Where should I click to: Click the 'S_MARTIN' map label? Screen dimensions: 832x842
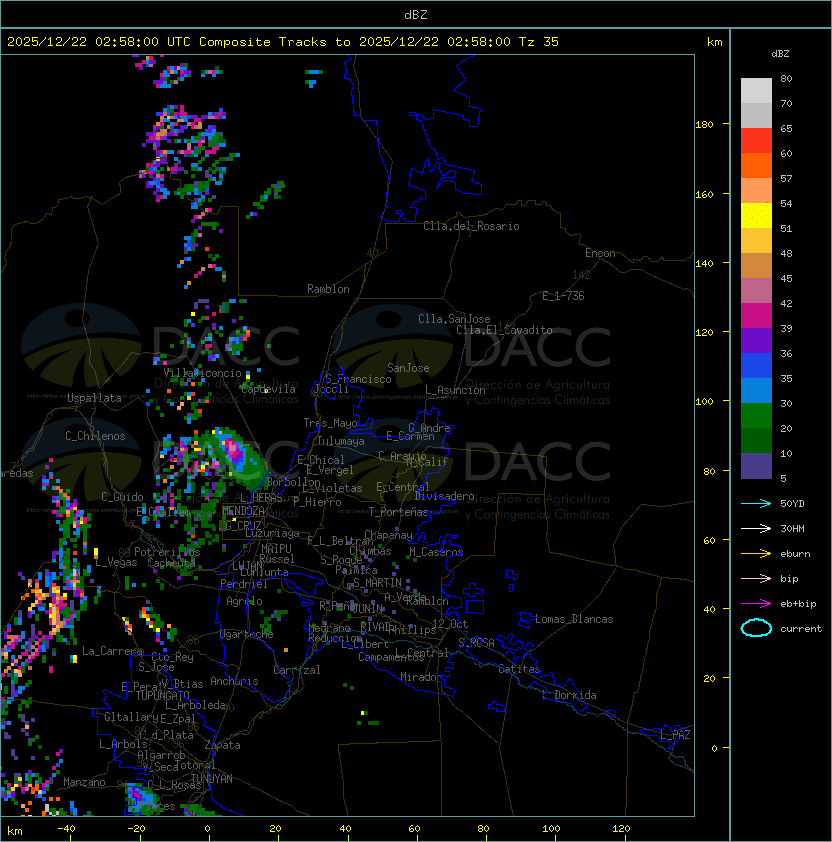point(377,583)
